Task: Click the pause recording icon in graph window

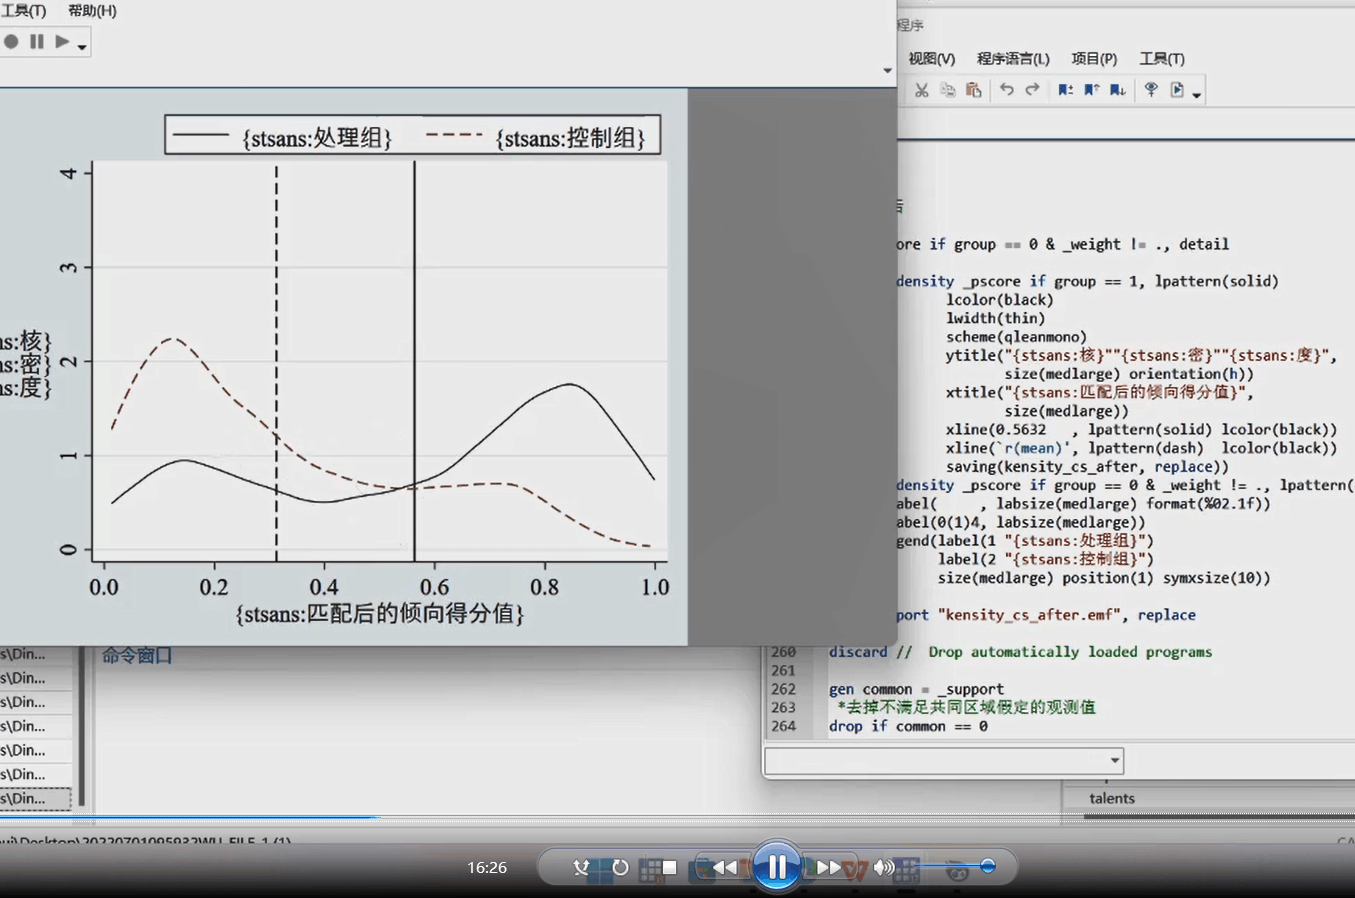Action: click(x=37, y=41)
